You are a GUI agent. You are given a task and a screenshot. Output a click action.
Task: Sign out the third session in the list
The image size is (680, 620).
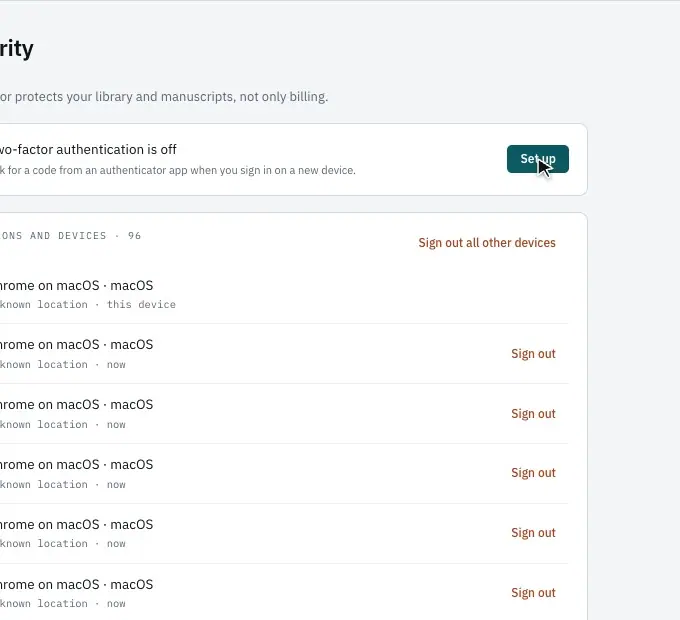point(533,414)
